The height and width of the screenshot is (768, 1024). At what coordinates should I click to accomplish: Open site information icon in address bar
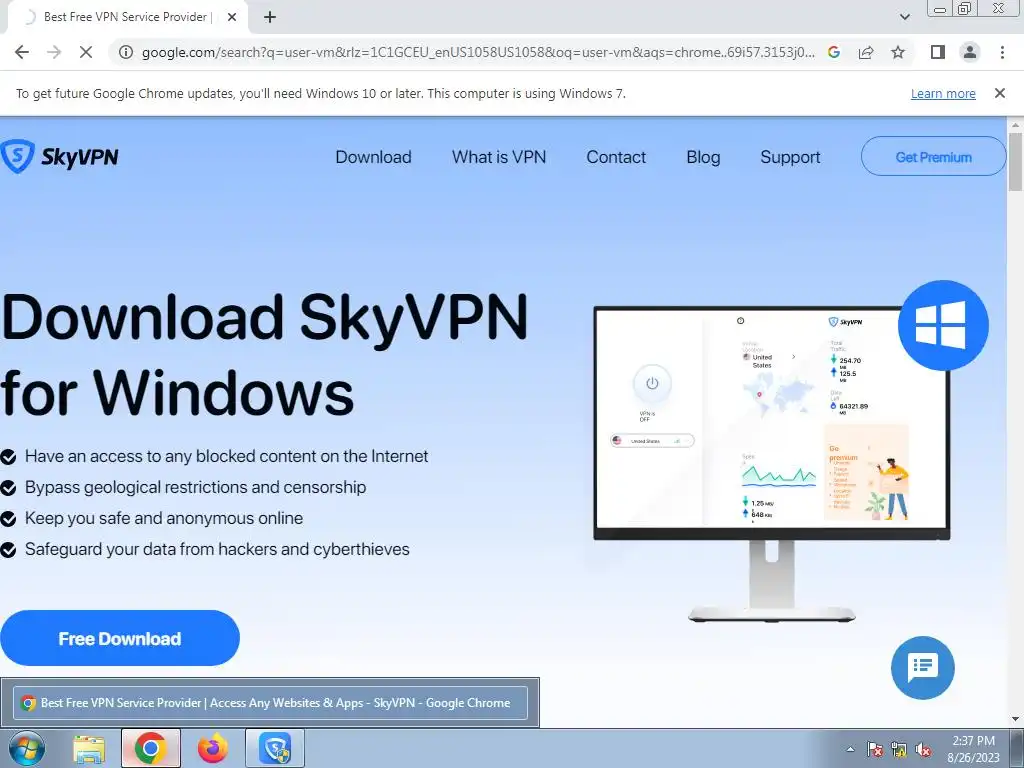pyautogui.click(x=125, y=52)
